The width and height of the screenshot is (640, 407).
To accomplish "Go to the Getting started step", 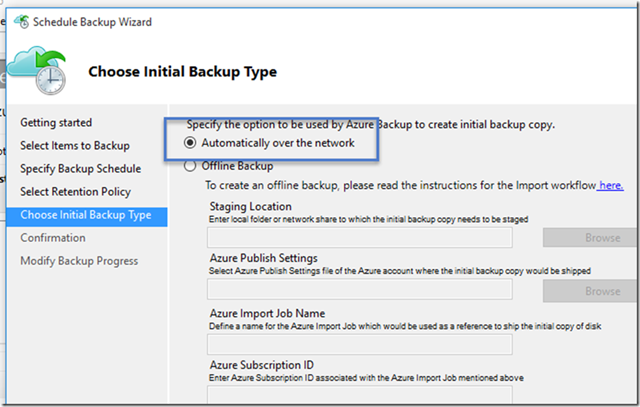I will (x=56, y=122).
